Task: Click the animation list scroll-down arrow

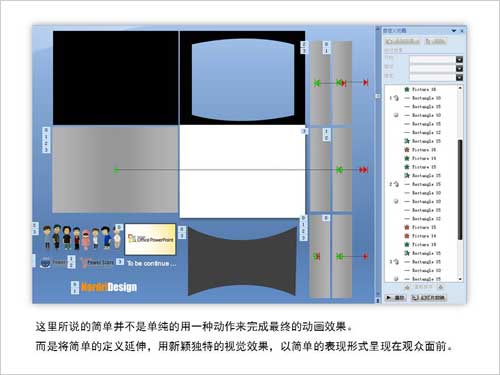Action: pyautogui.click(x=460, y=279)
